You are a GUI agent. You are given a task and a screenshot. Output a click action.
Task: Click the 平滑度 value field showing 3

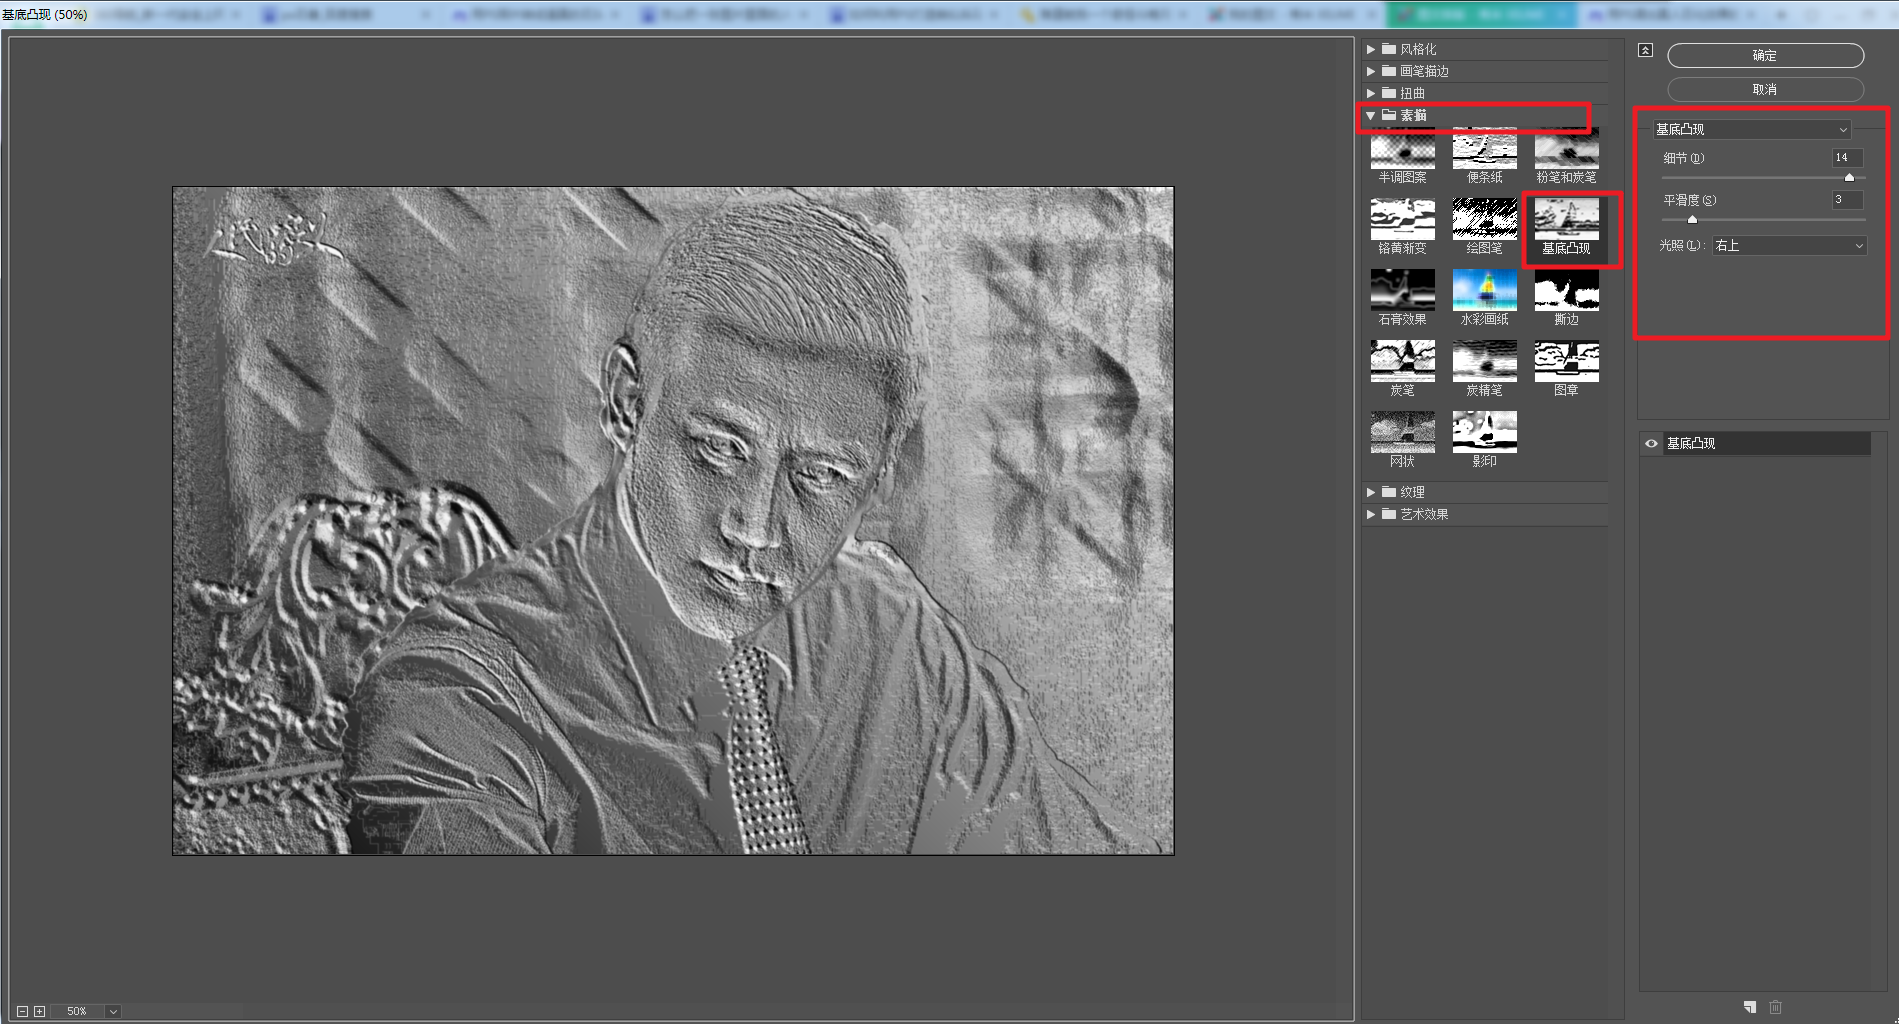1847,200
